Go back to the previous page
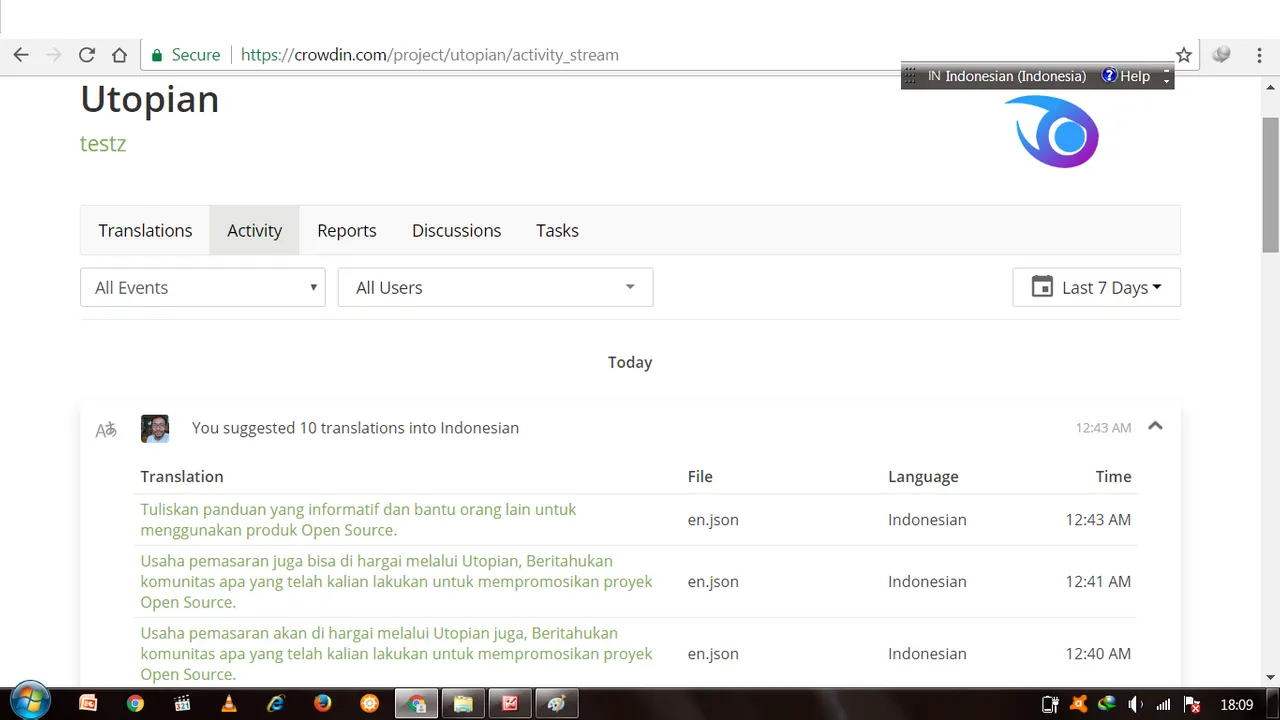The image size is (1280, 720). 21,55
